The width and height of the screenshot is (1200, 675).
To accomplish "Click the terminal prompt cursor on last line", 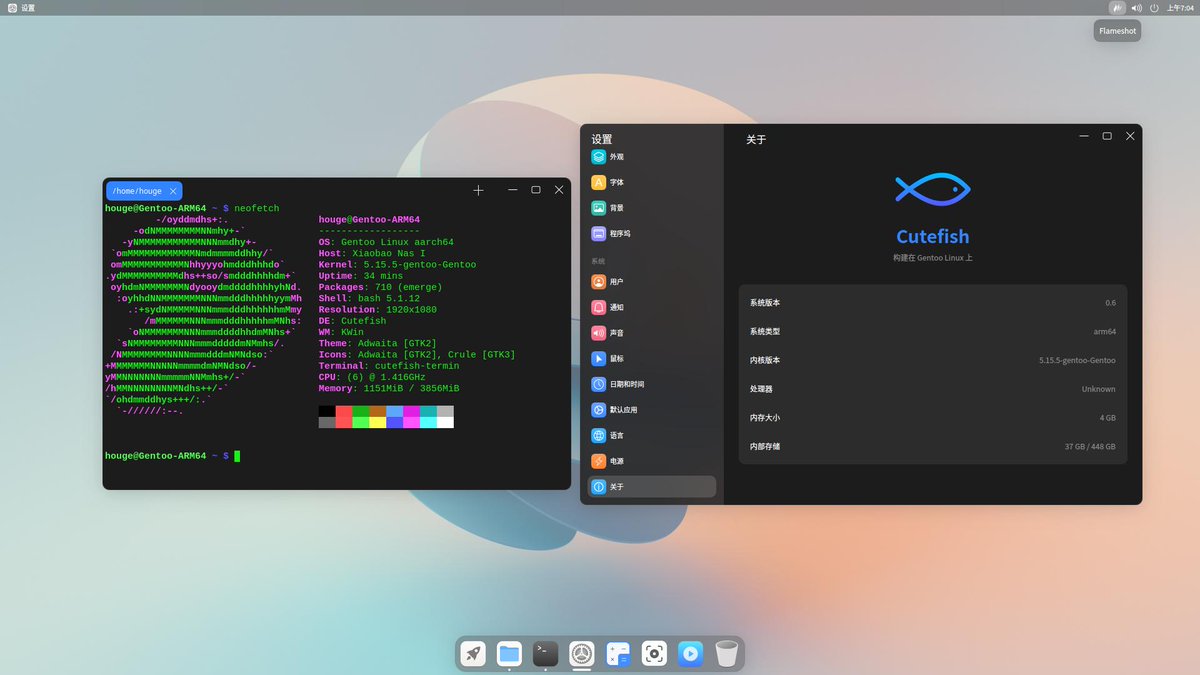I will point(237,456).
